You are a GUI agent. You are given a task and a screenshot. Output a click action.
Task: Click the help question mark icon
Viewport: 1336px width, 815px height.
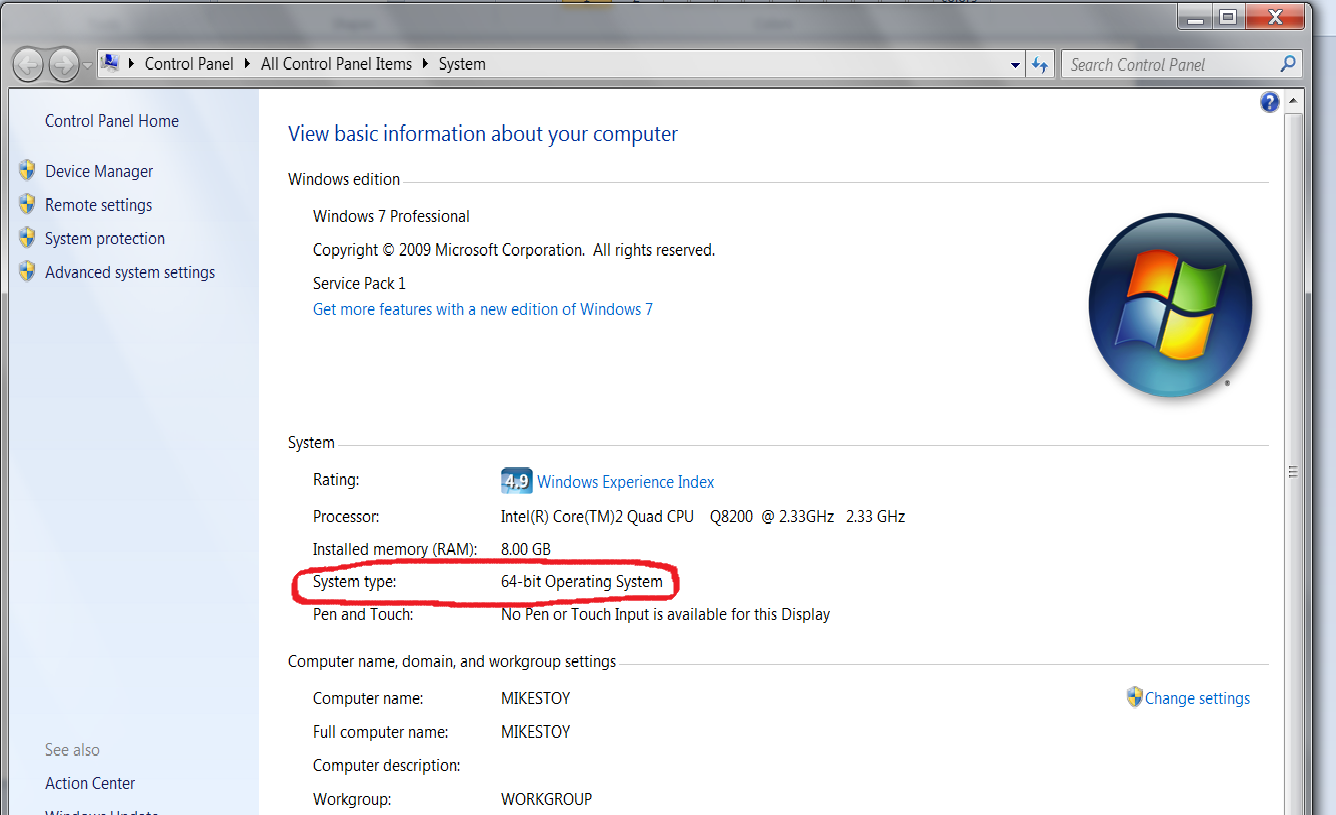1269,101
